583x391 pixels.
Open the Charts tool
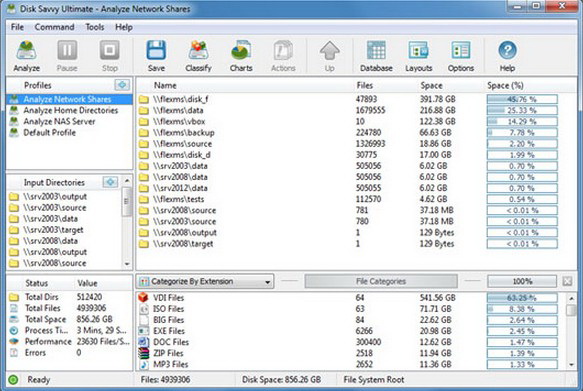pyautogui.click(x=241, y=56)
